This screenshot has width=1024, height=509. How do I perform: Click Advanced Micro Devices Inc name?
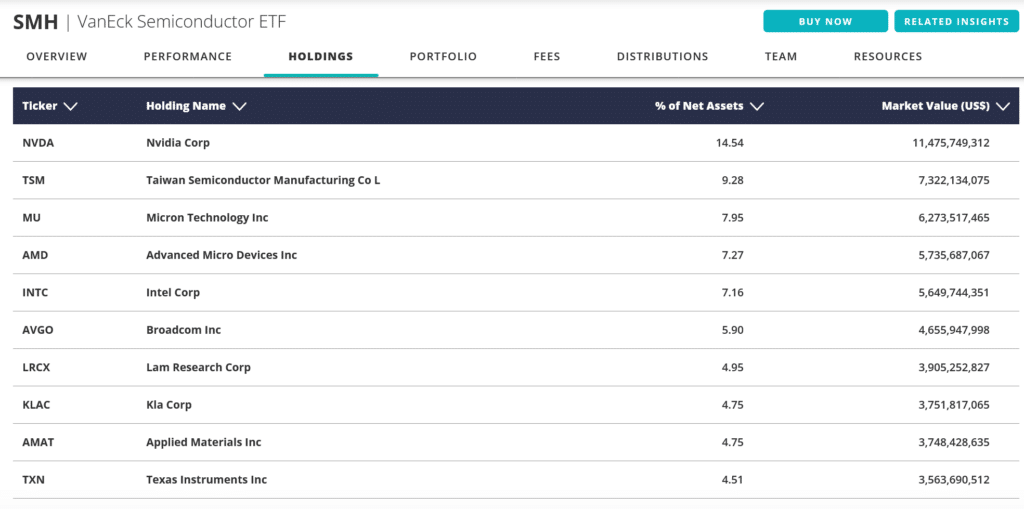pos(221,255)
